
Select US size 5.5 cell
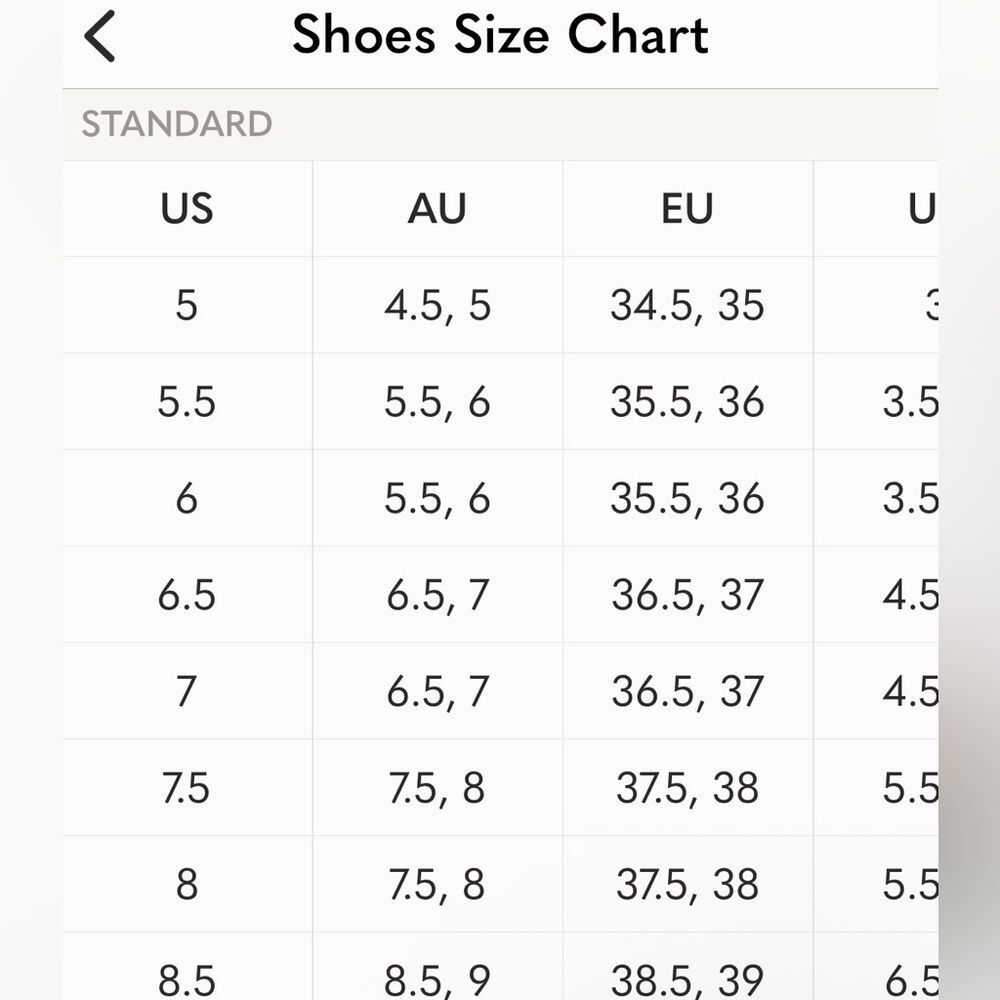187,402
